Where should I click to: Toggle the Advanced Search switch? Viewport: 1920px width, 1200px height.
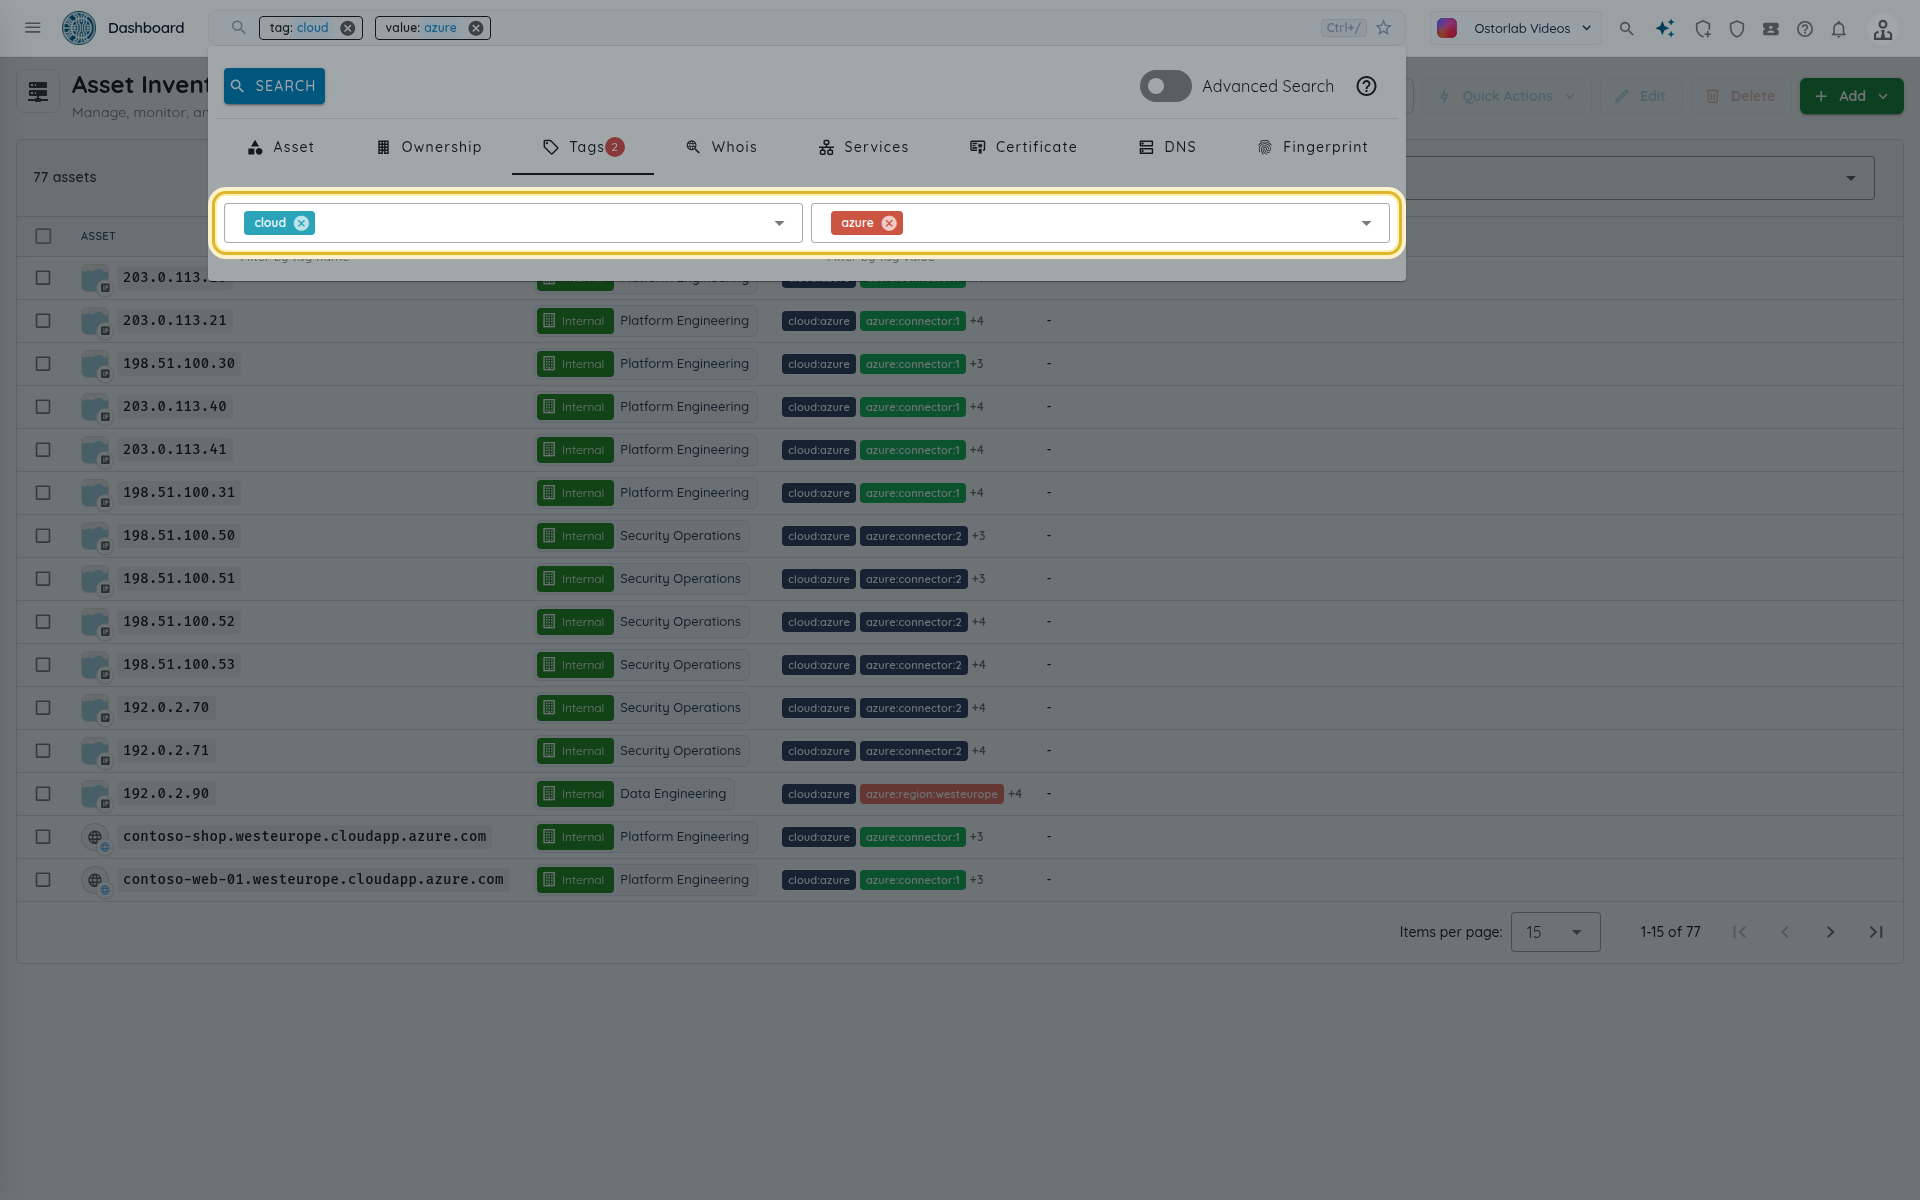(x=1166, y=86)
